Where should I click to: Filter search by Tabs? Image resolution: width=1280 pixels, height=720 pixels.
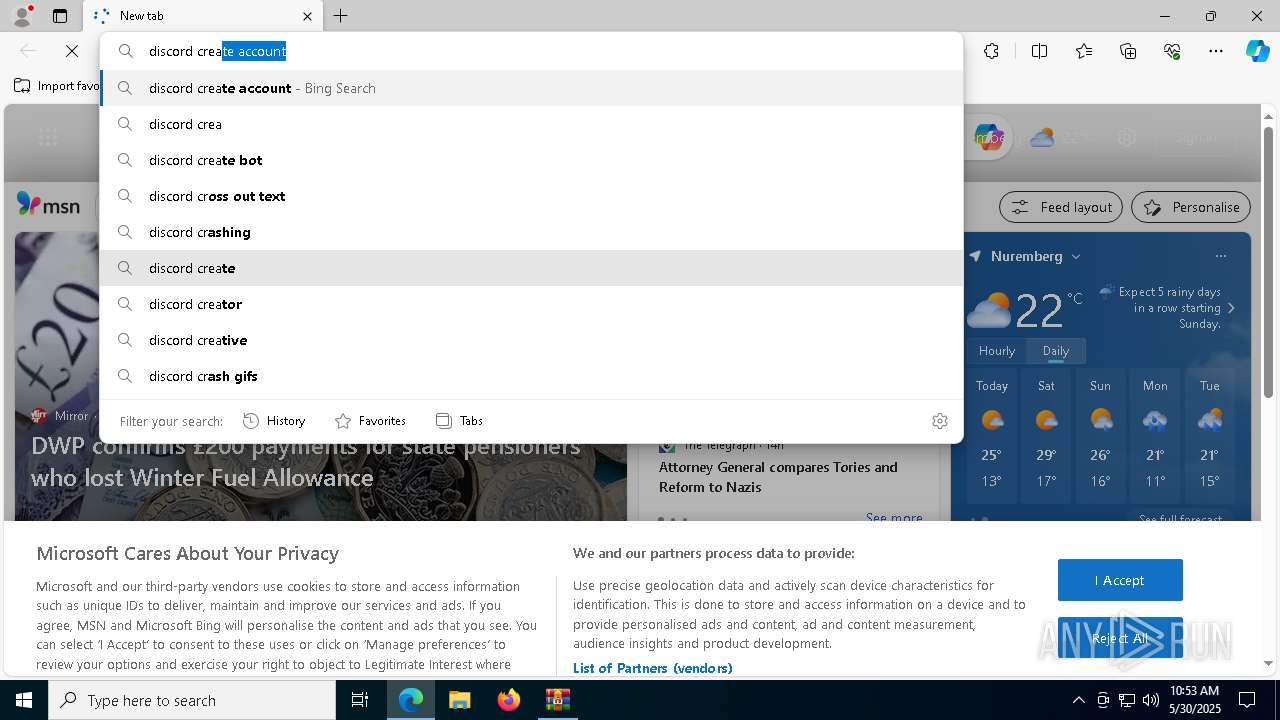click(459, 421)
